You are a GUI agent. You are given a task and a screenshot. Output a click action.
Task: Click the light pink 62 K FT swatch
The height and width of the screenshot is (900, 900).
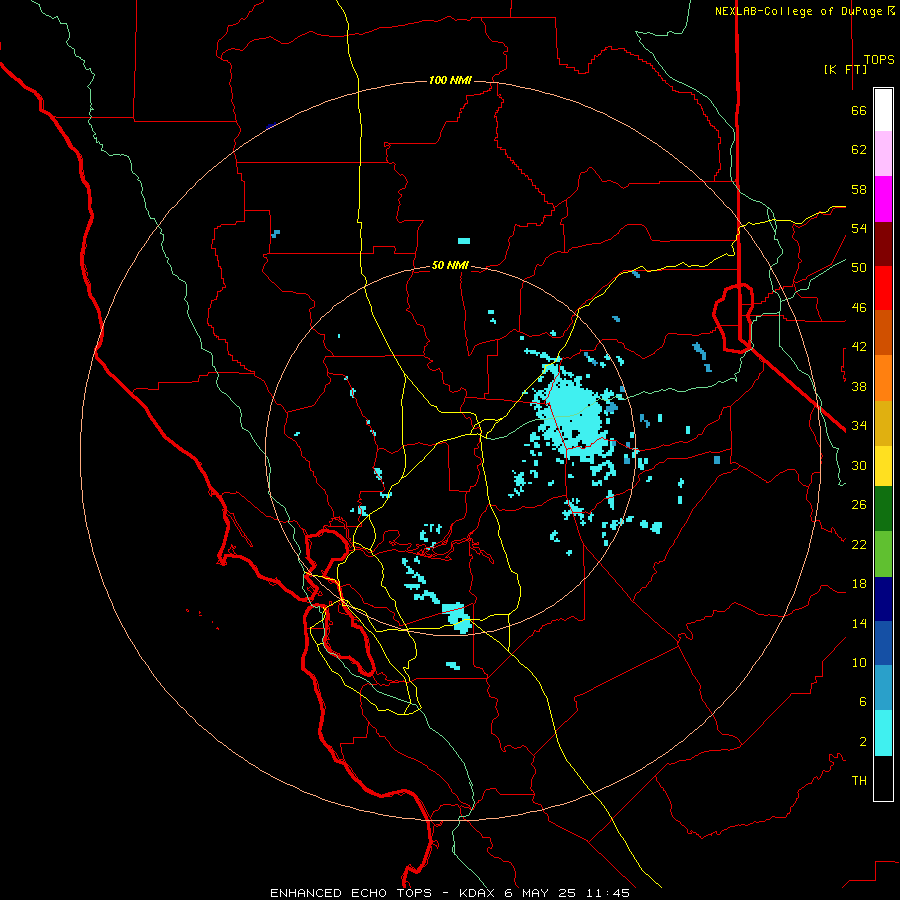(x=883, y=154)
